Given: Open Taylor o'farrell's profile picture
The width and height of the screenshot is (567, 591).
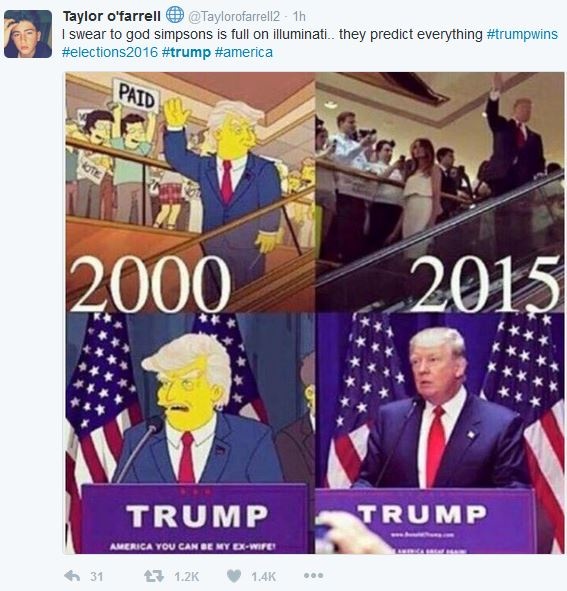Looking at the screenshot, I should tap(28, 34).
